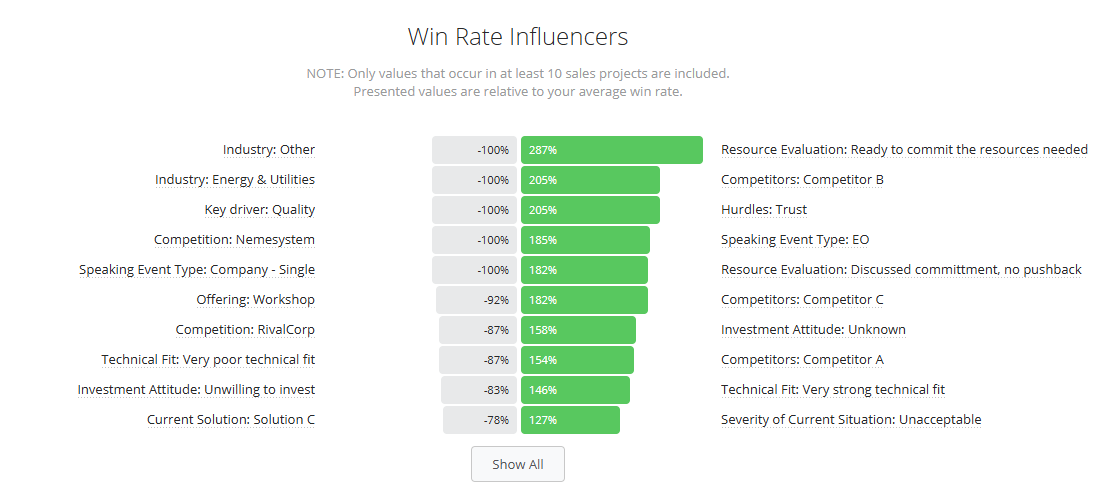Select Speaking Event Type: Company - Single

[197, 270]
